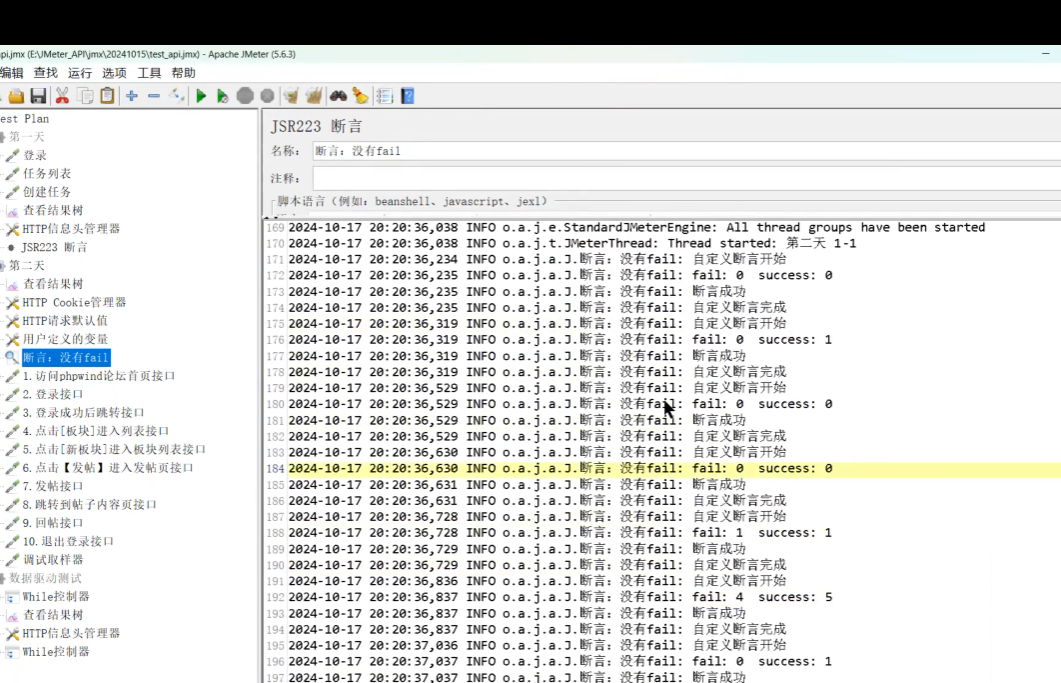Select 1. 访问phpwind论坛首页接口 request

coord(99,376)
